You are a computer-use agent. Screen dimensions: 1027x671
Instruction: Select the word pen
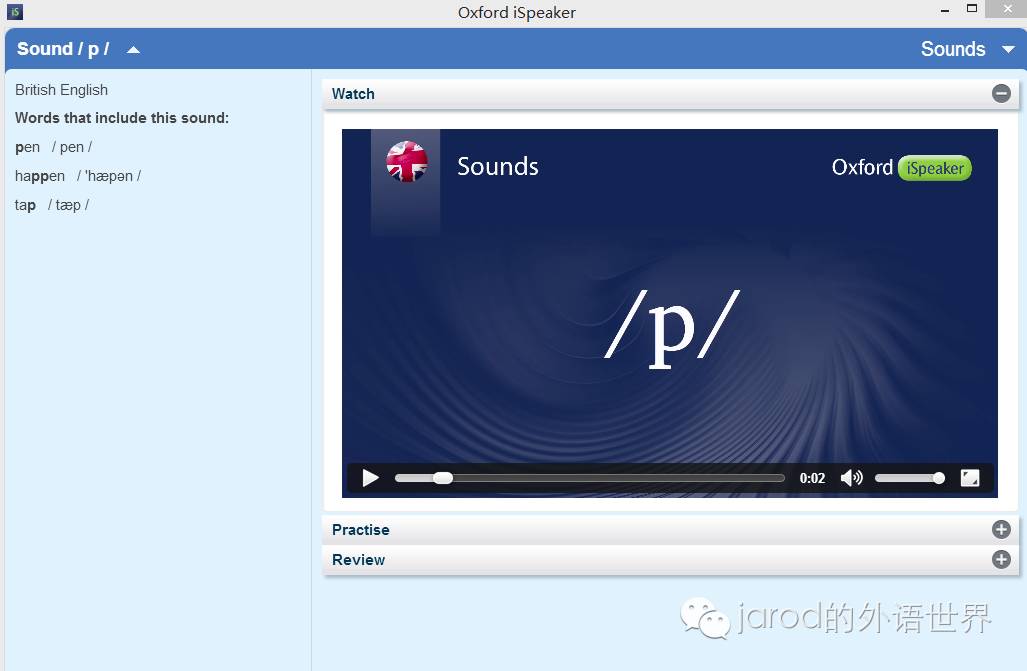(28, 147)
